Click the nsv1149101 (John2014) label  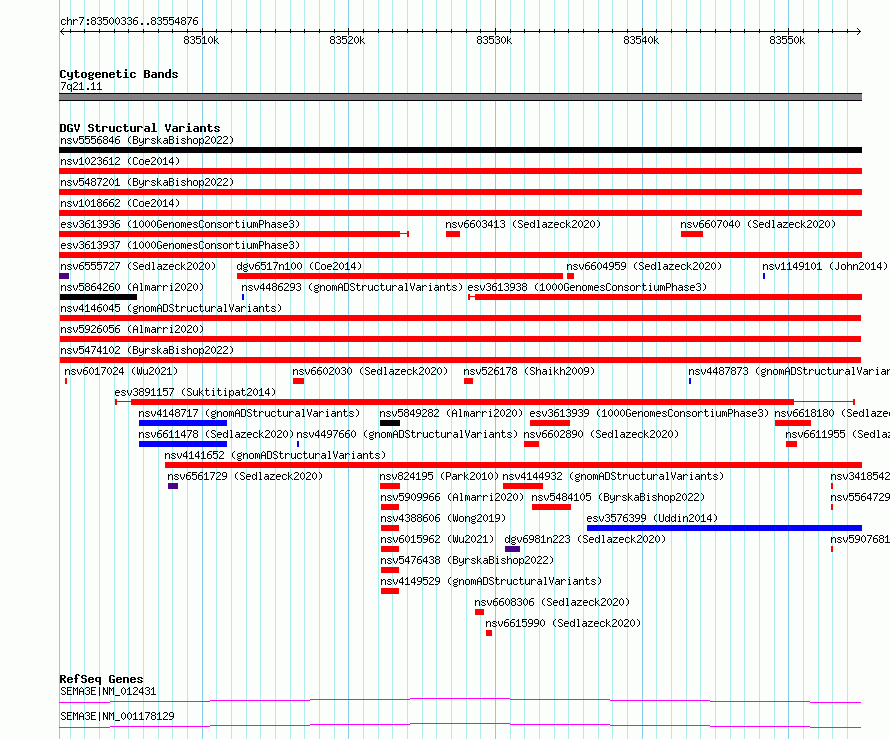click(x=825, y=266)
